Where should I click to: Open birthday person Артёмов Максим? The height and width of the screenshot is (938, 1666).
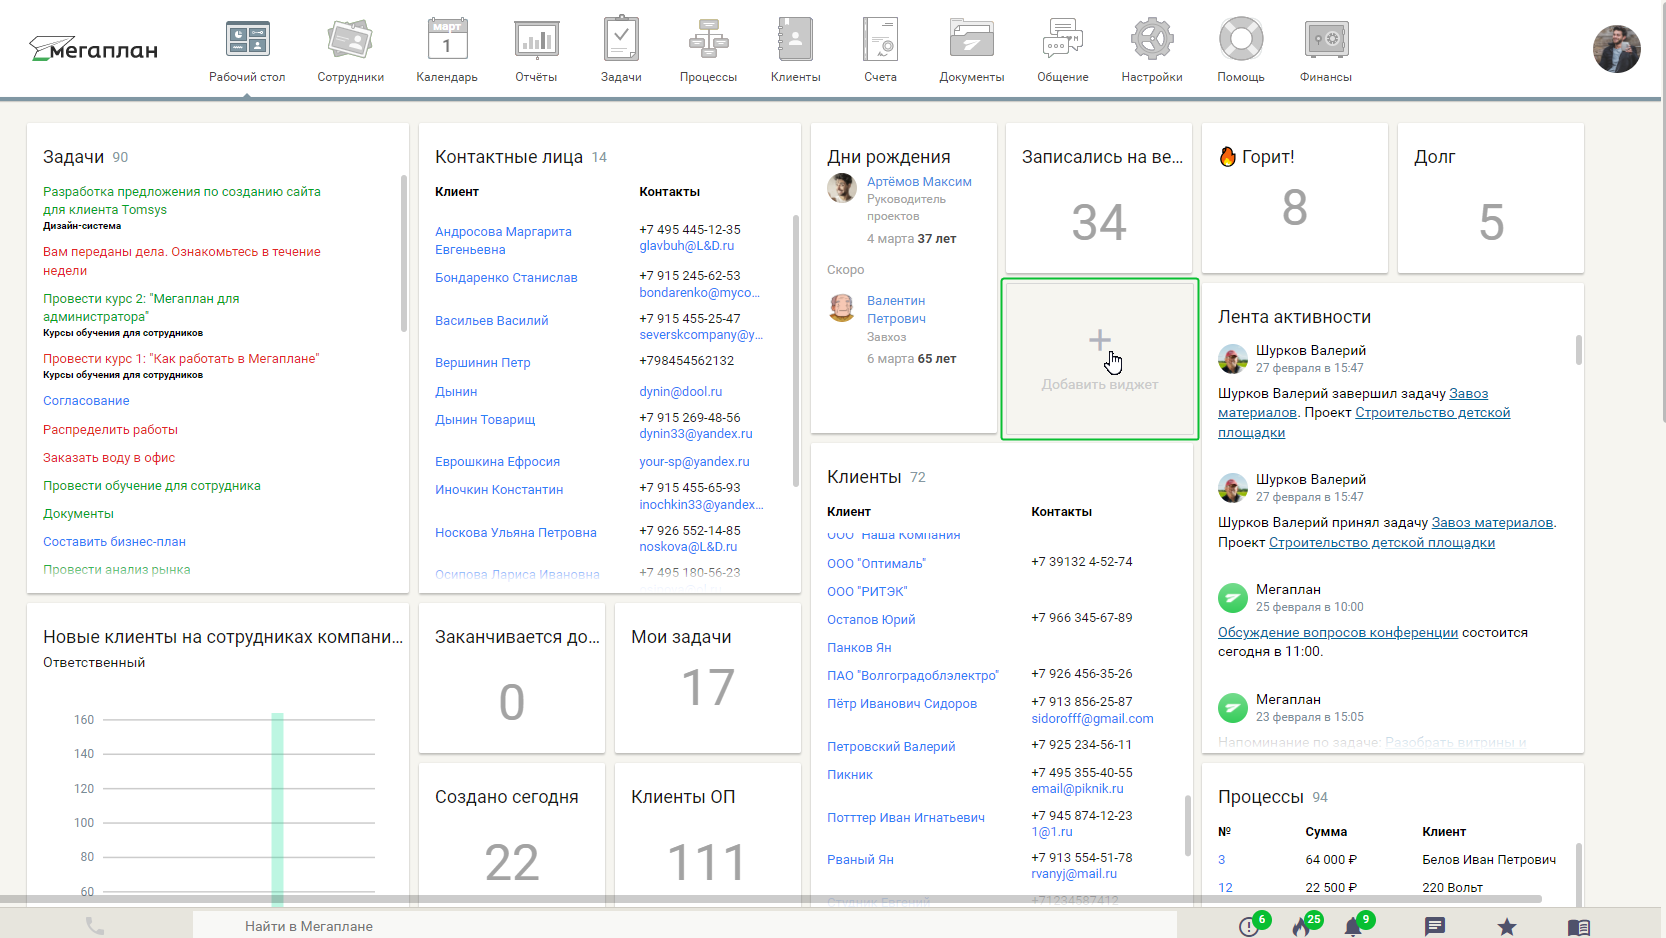919,182
